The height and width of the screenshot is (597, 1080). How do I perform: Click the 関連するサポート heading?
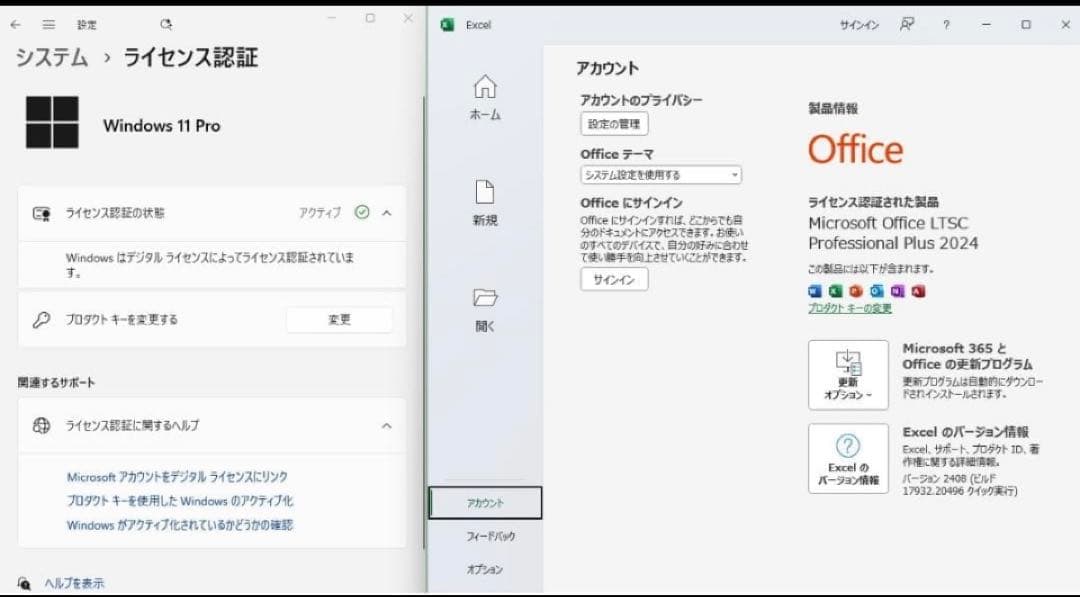56,382
